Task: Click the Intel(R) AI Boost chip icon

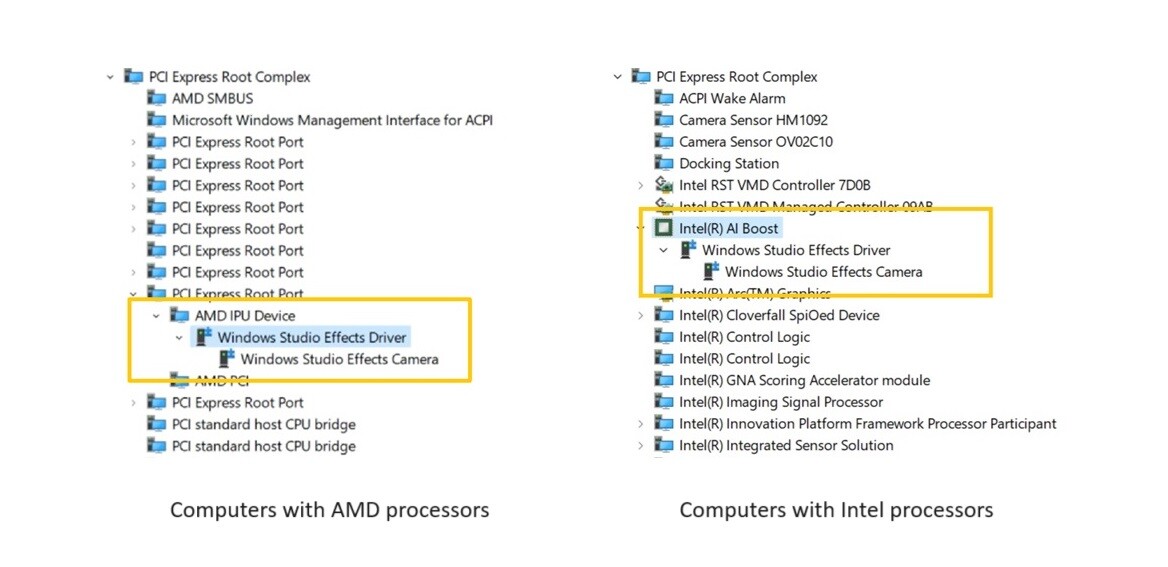Action: click(663, 228)
